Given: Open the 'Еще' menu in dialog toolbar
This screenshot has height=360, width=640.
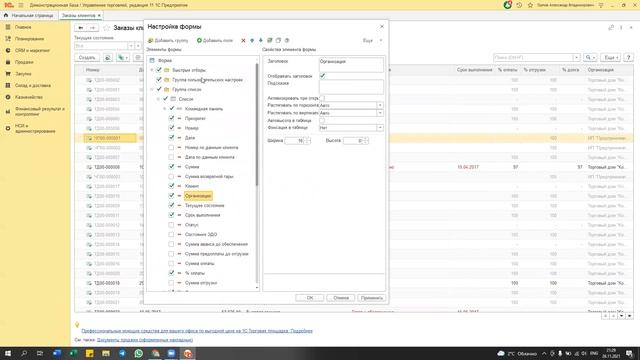Looking at the screenshot, I should click(372, 40).
